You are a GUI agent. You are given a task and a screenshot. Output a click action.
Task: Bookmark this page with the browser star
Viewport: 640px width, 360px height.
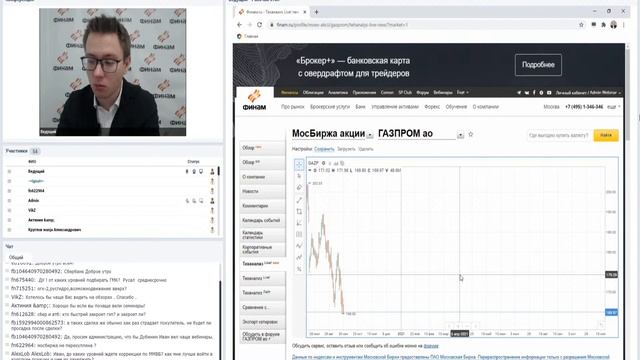point(581,24)
